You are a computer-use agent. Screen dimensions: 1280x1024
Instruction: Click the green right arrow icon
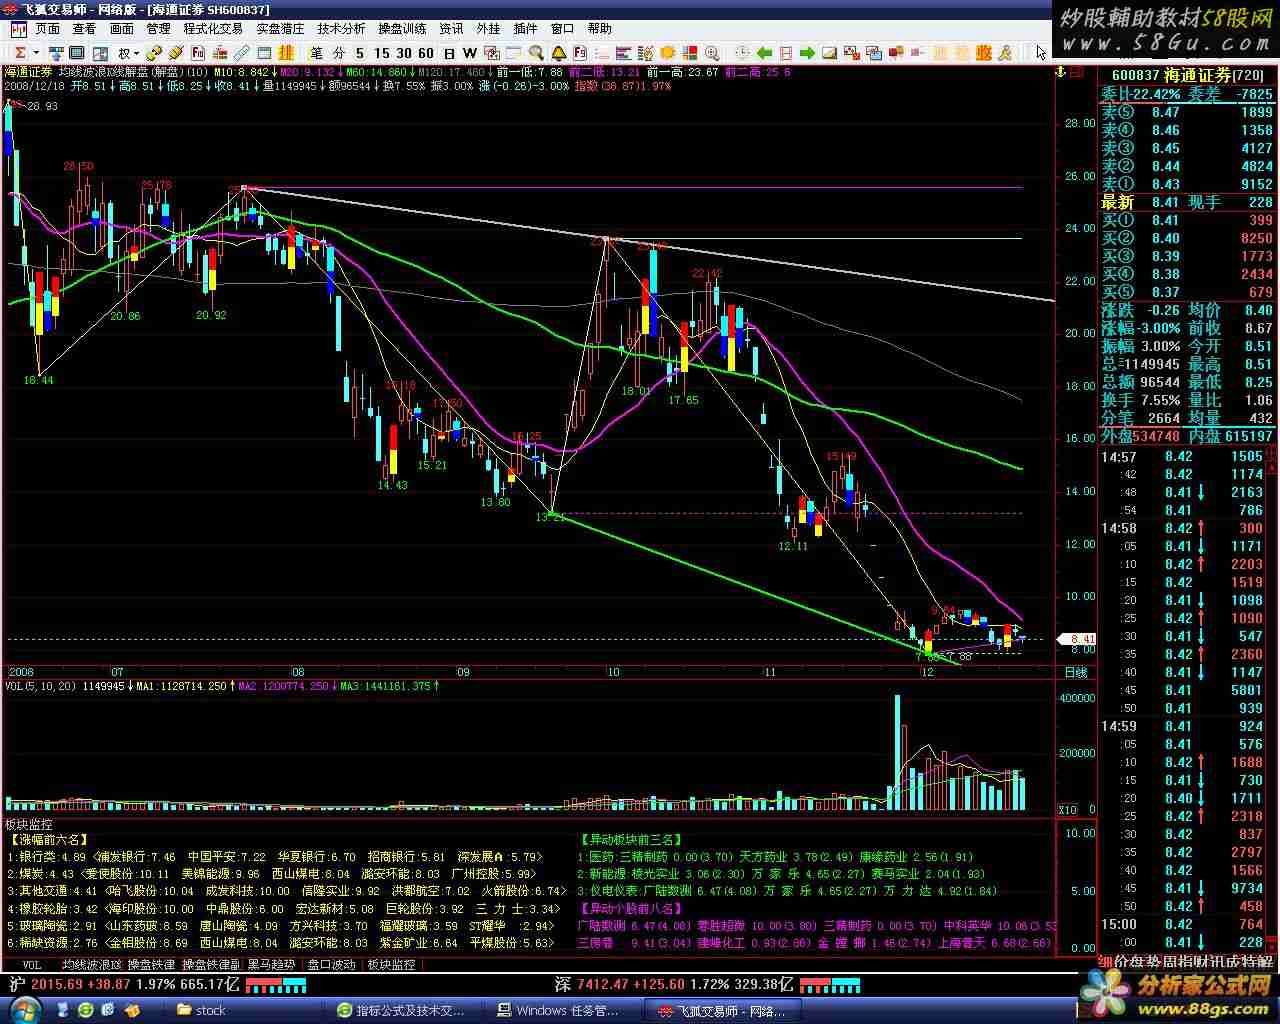[x=807, y=52]
